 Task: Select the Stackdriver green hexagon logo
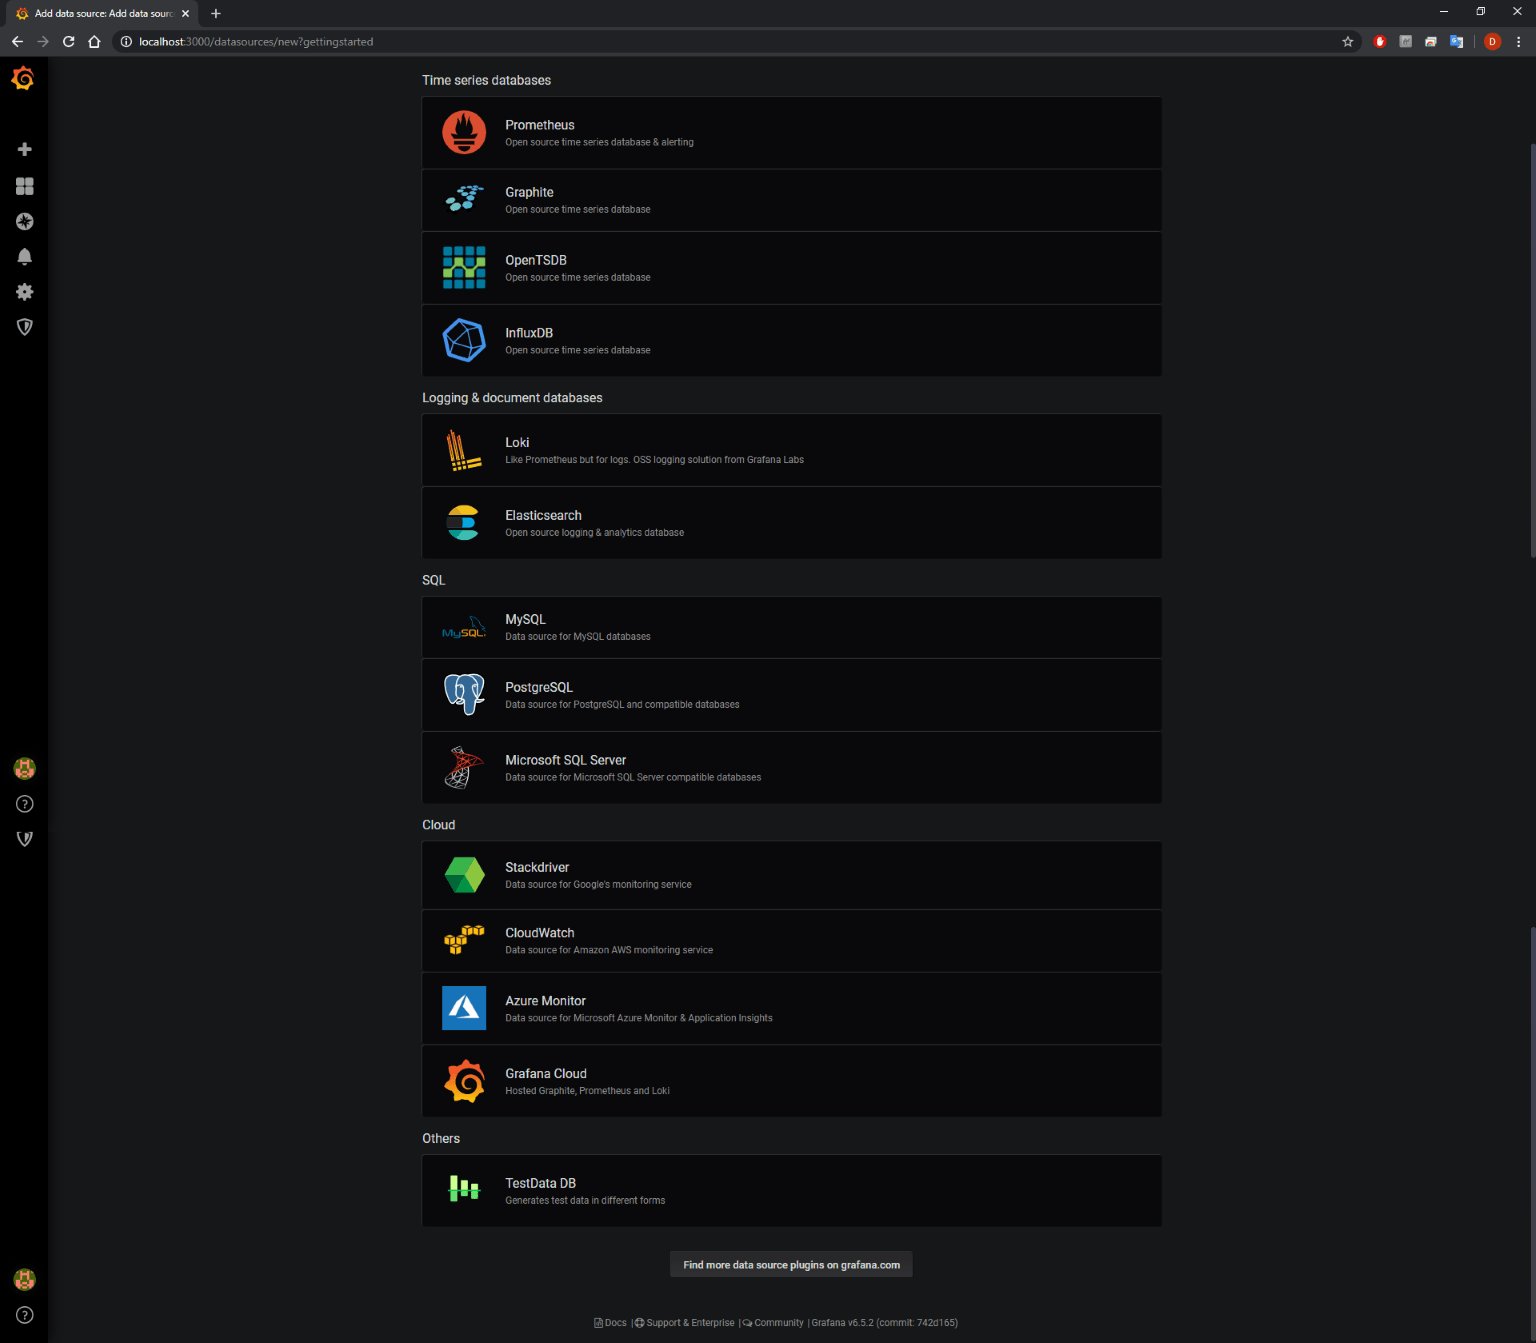464,875
